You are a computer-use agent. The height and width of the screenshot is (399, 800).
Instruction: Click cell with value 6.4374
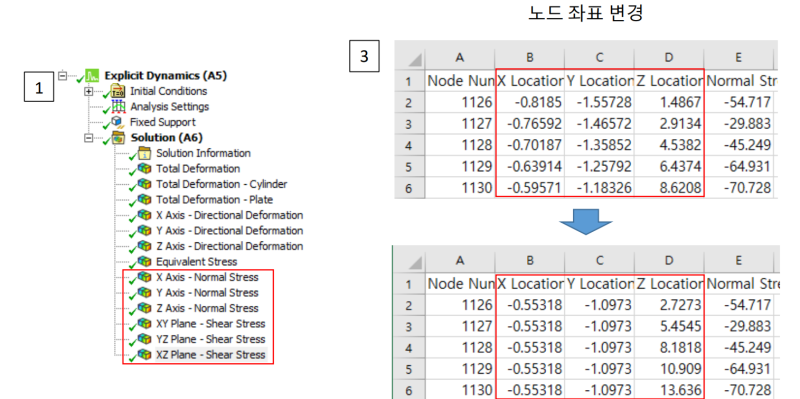669,167
